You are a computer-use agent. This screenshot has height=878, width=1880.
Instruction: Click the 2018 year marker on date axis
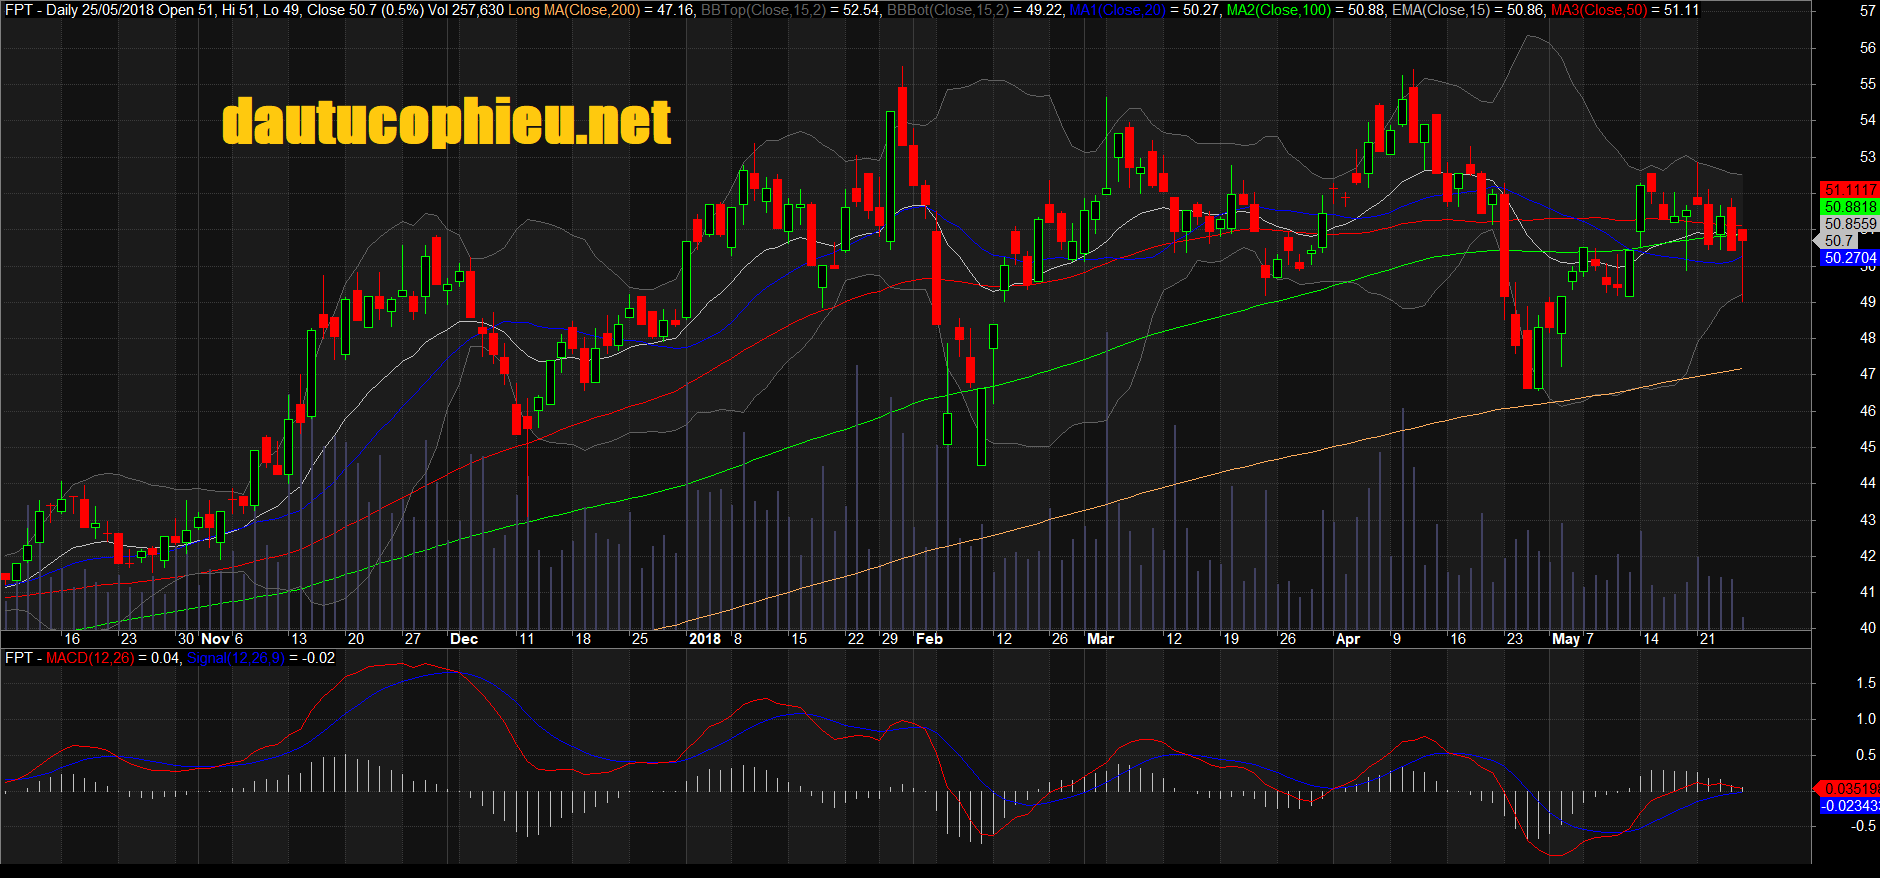pyautogui.click(x=705, y=639)
